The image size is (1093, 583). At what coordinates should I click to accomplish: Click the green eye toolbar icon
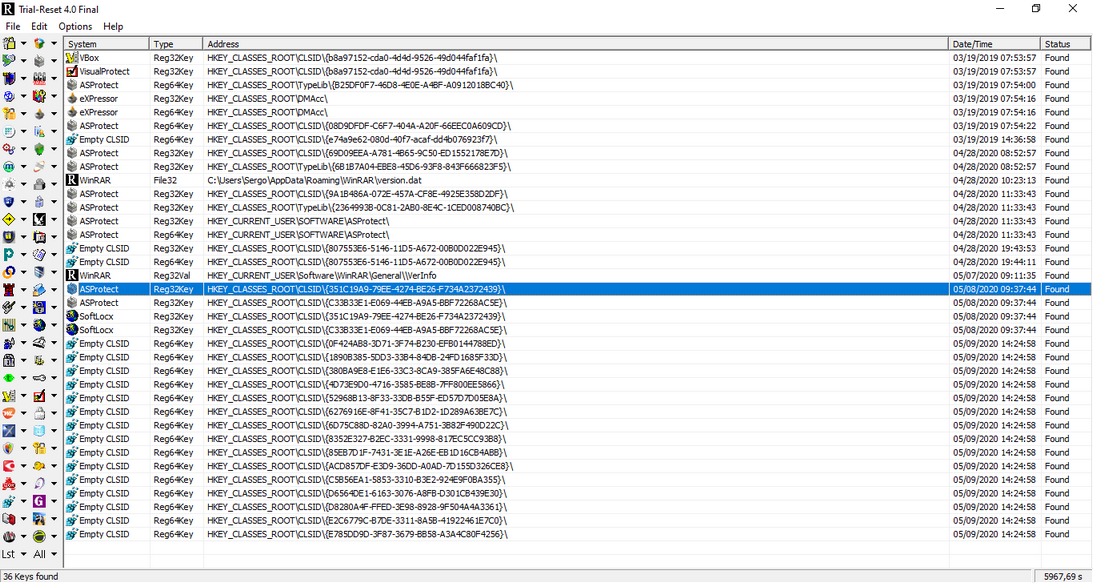(x=8, y=378)
